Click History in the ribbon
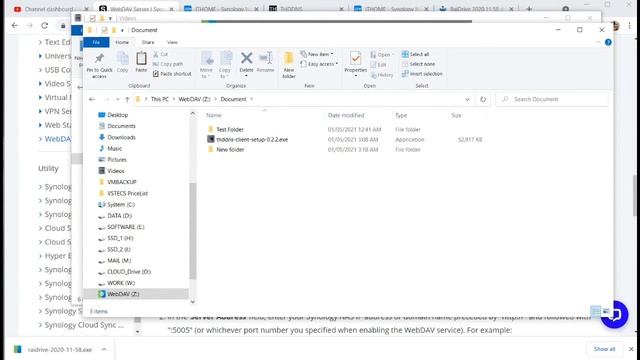 (x=382, y=75)
